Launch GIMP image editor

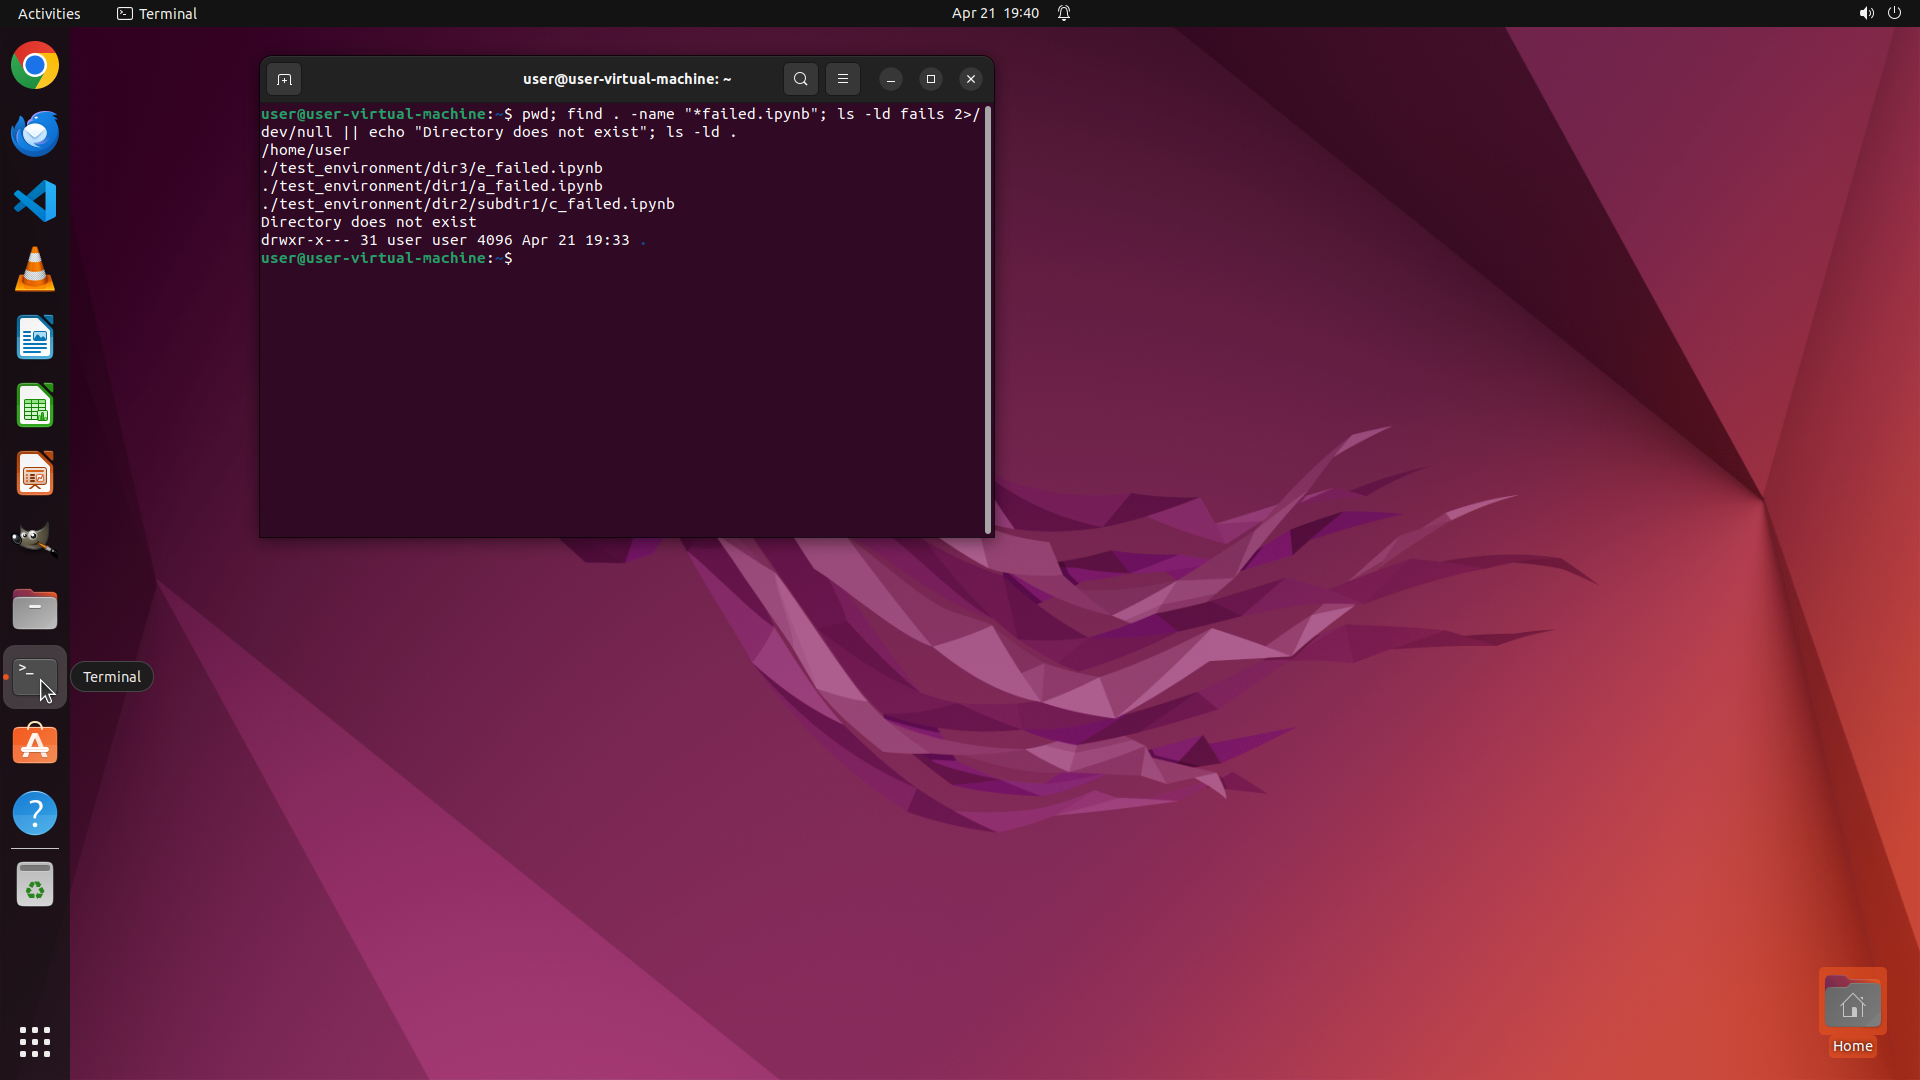[35, 540]
